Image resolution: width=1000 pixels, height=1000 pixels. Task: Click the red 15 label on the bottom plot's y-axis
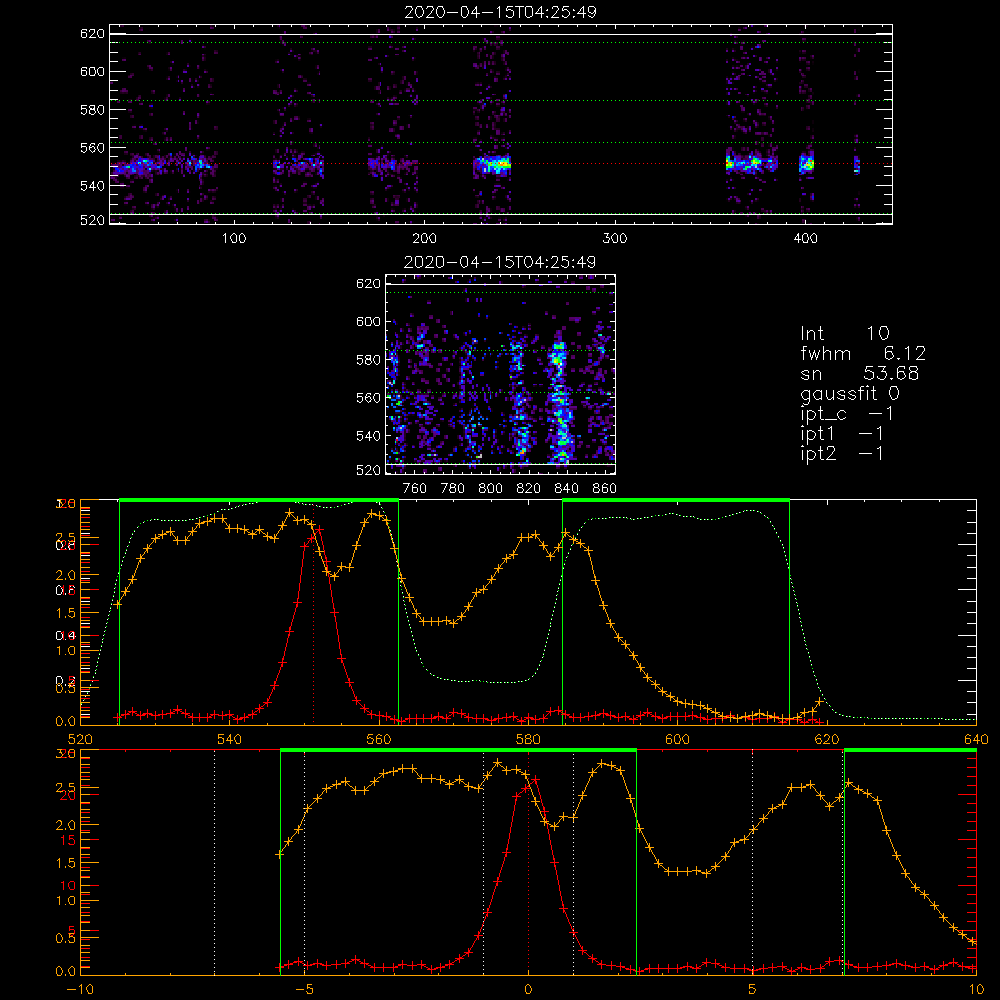[x=68, y=841]
